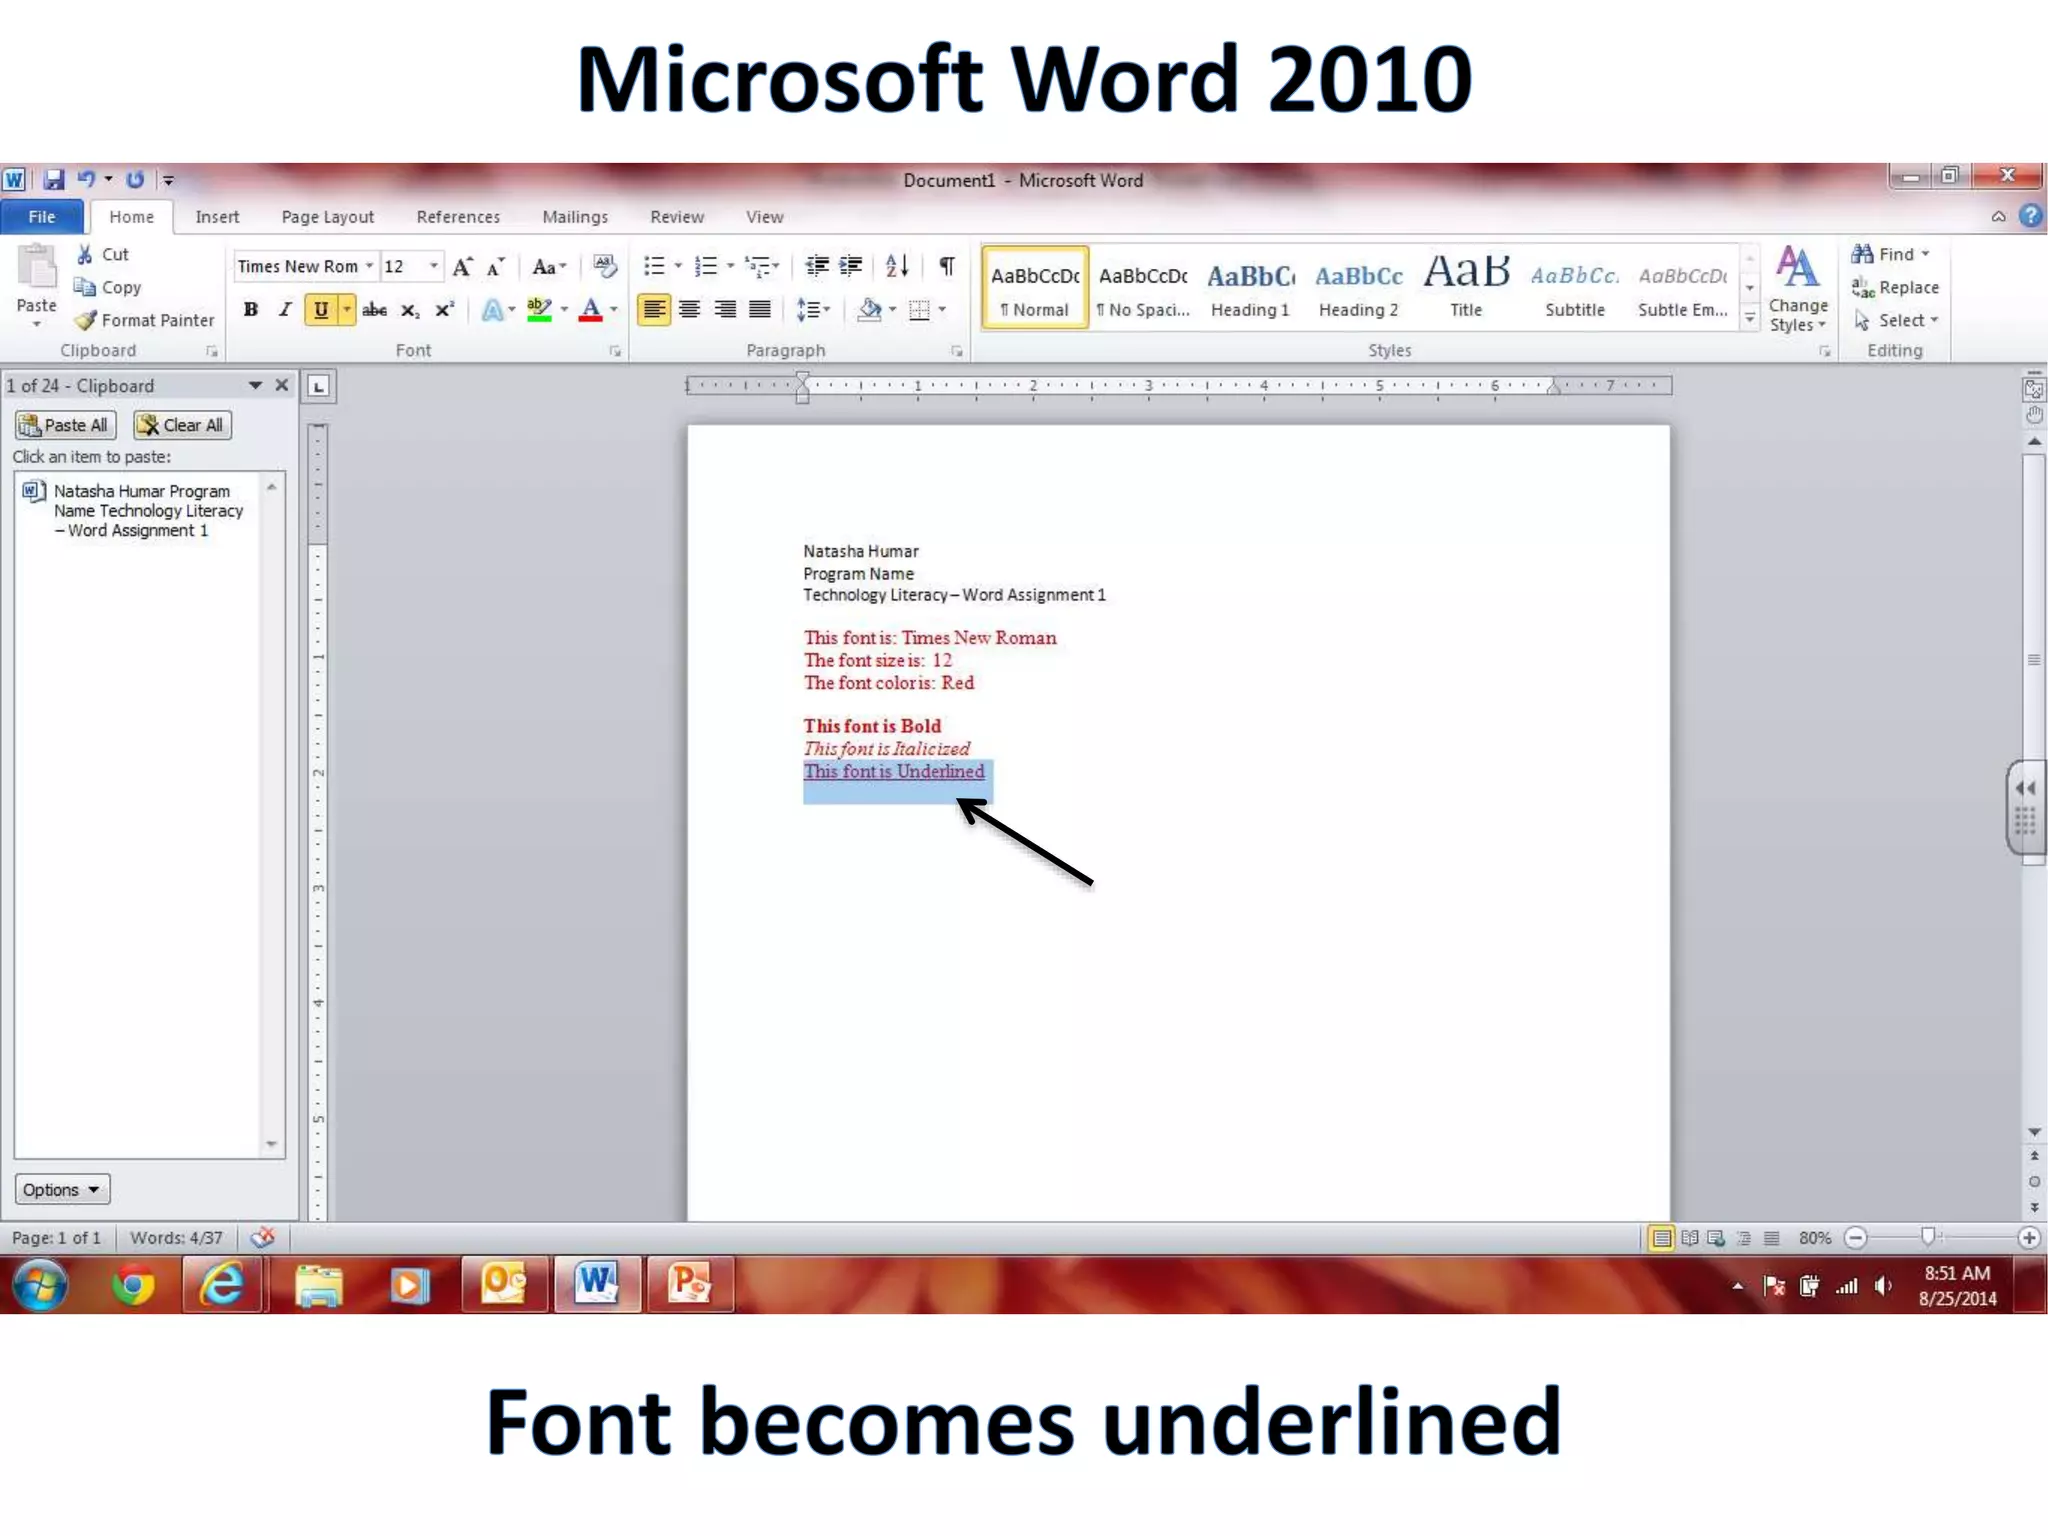Increase the paragraph indent
This screenshot has width=2048, height=1536.
851,266
